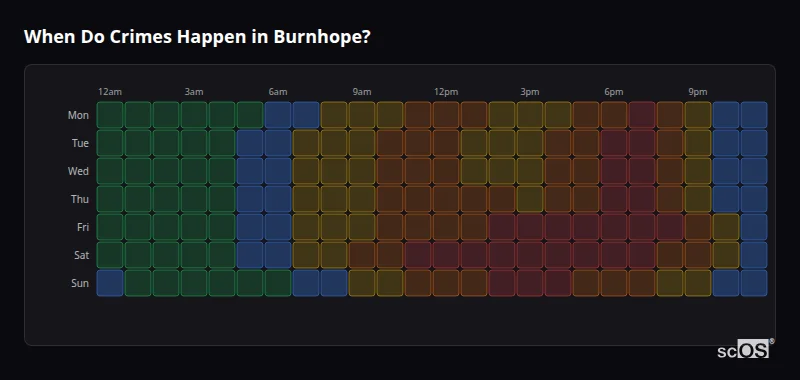Select the Thursday 12am green cell
The width and height of the screenshot is (800, 380).
(110, 199)
